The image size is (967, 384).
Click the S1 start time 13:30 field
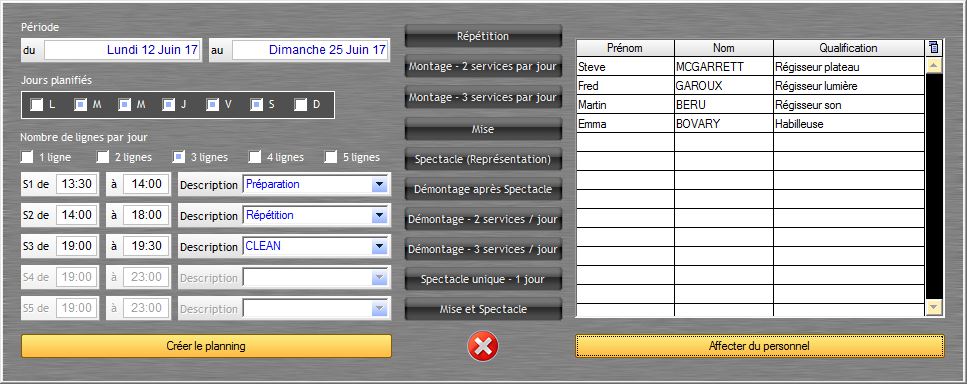pos(76,184)
